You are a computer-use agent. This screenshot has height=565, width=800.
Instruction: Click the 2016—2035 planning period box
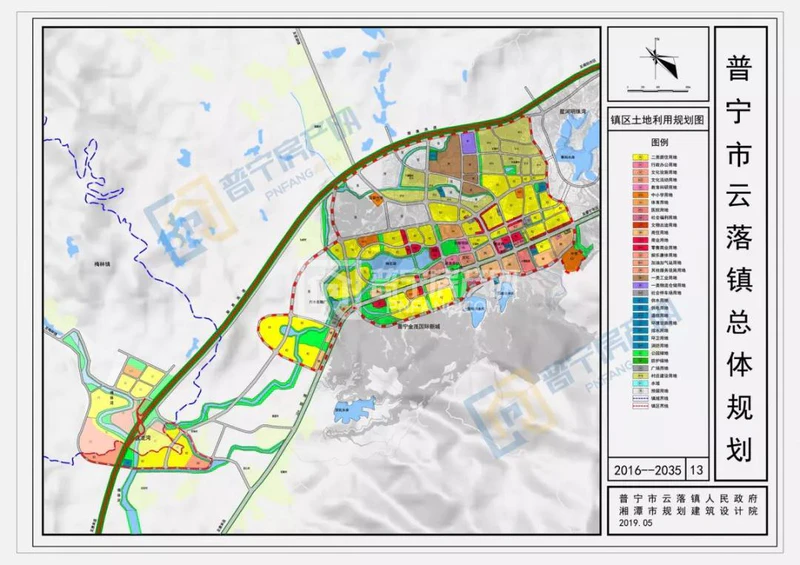[646, 468]
